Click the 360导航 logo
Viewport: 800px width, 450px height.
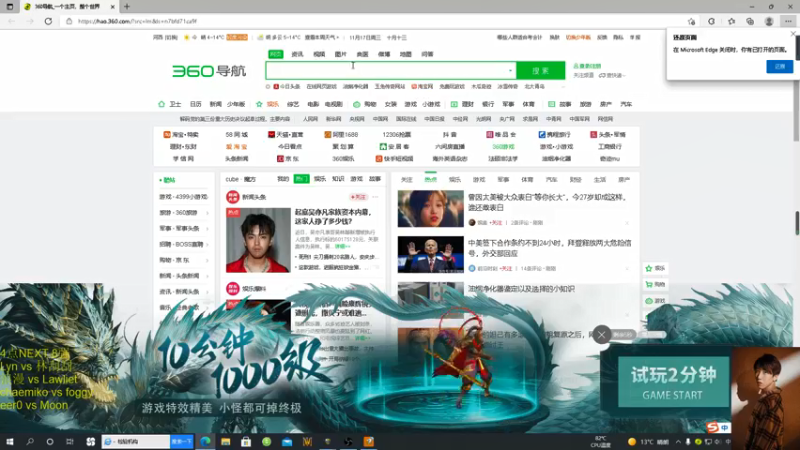tap(209, 71)
